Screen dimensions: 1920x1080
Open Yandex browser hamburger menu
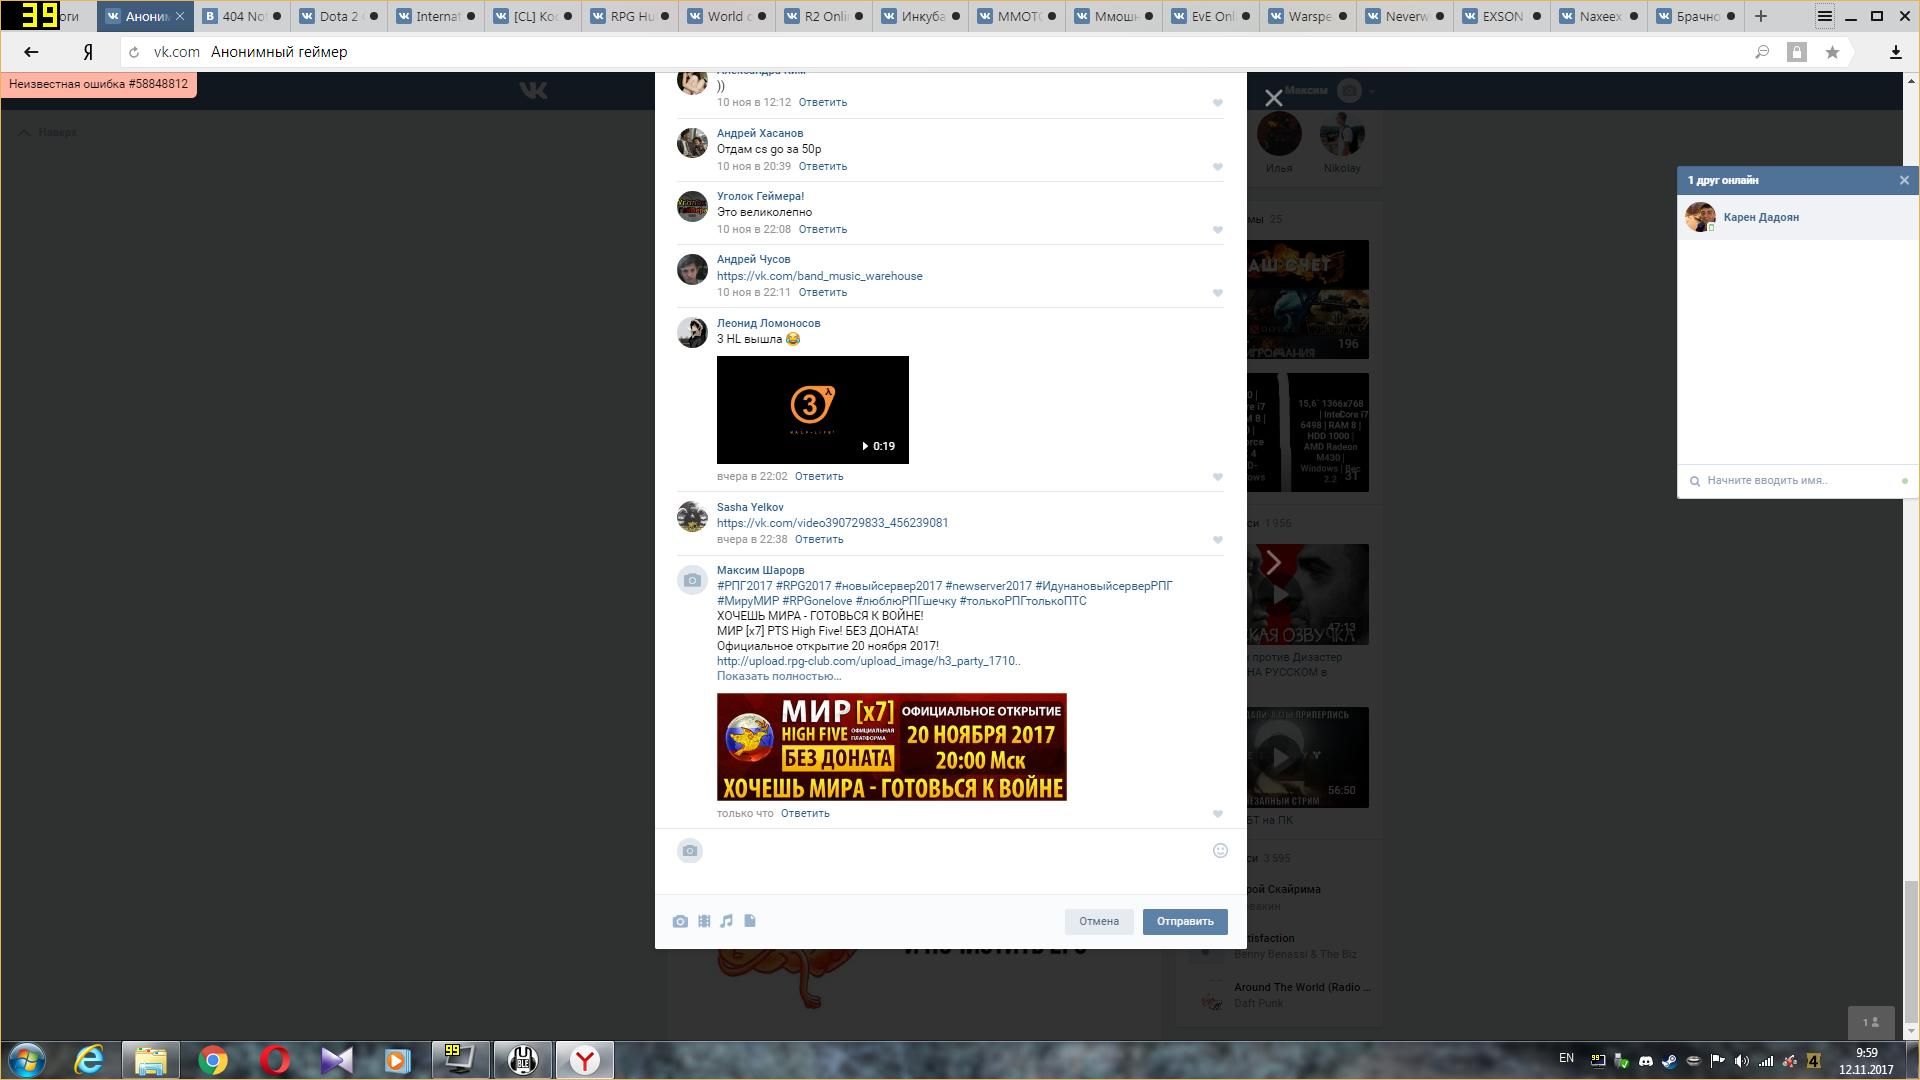coord(1824,16)
